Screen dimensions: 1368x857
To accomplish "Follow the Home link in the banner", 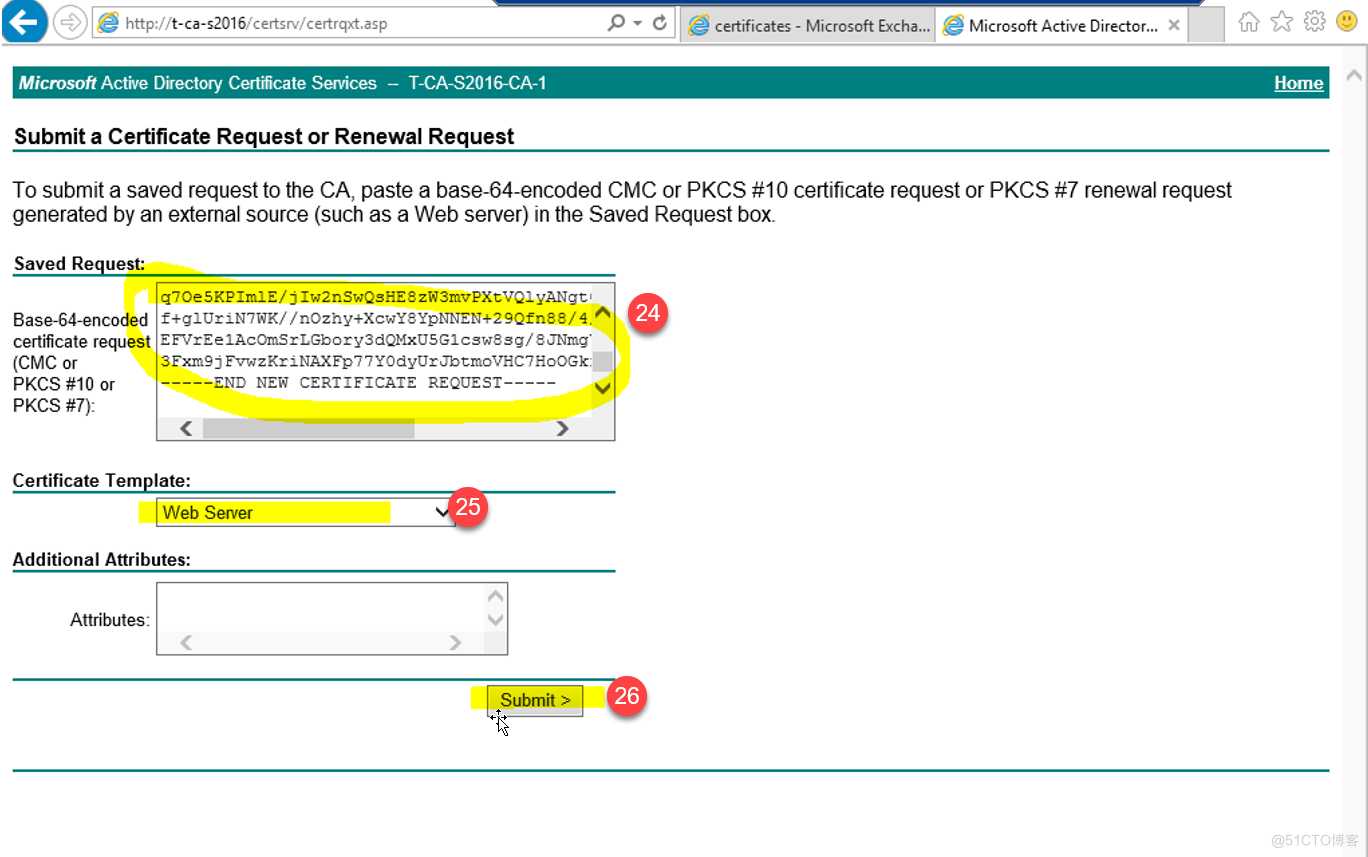I will point(1298,83).
